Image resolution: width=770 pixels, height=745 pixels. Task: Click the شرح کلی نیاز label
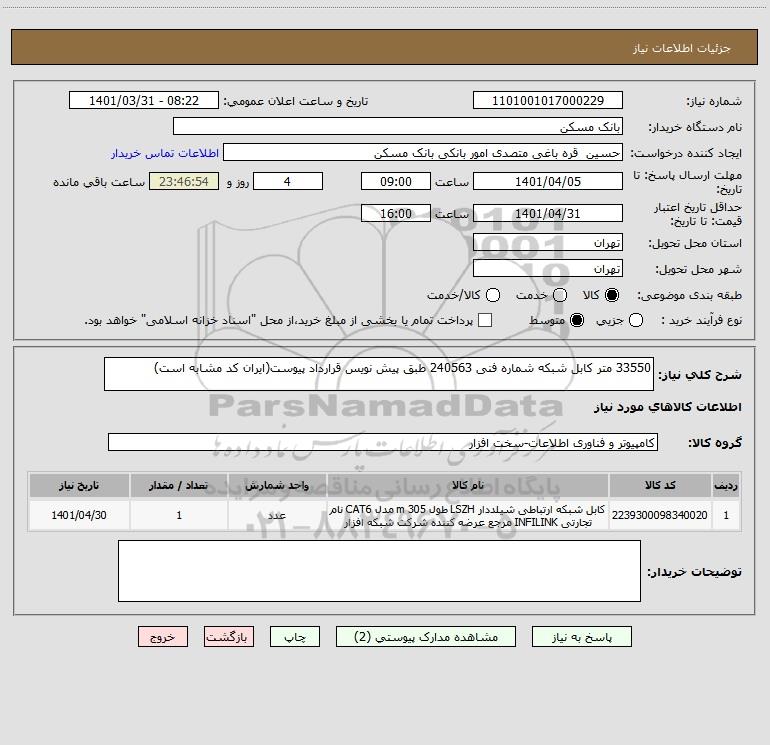[x=700, y=375]
